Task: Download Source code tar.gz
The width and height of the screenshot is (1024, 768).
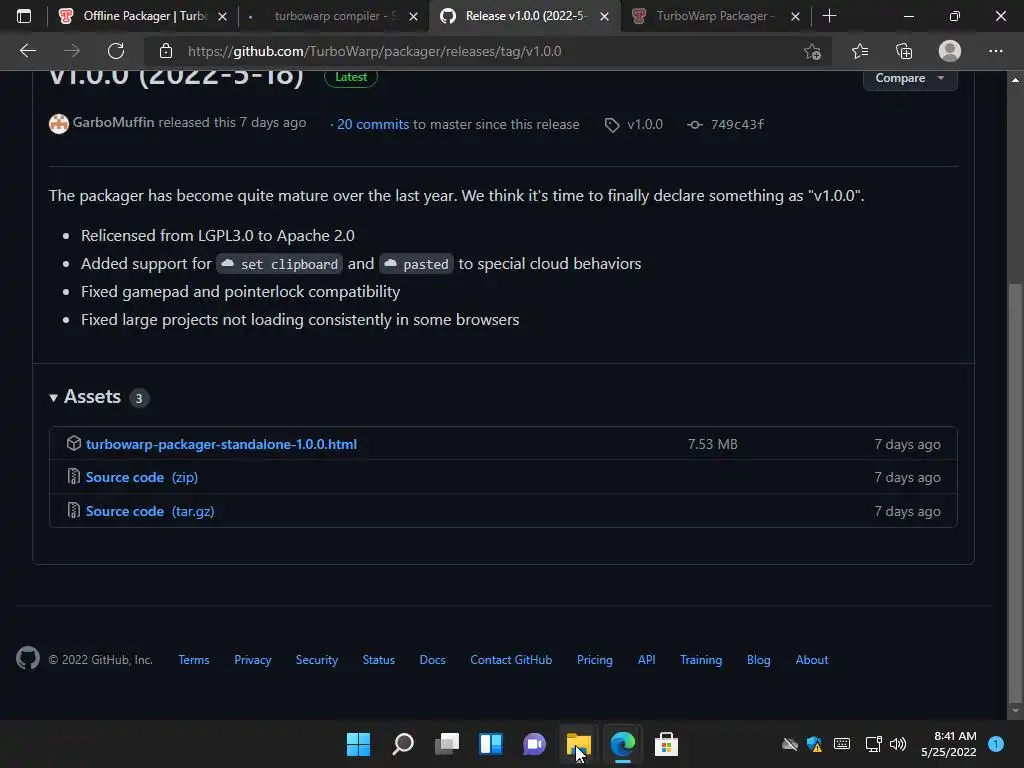Action: (x=150, y=511)
